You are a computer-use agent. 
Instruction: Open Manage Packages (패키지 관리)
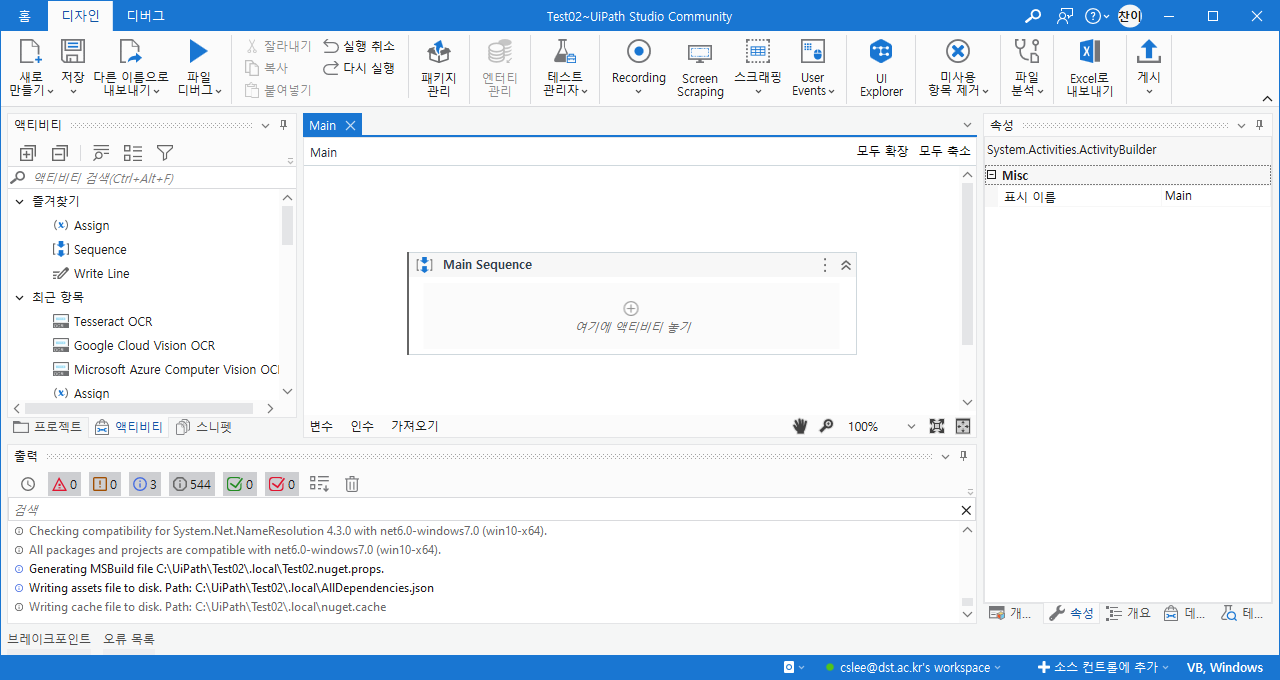(438, 67)
